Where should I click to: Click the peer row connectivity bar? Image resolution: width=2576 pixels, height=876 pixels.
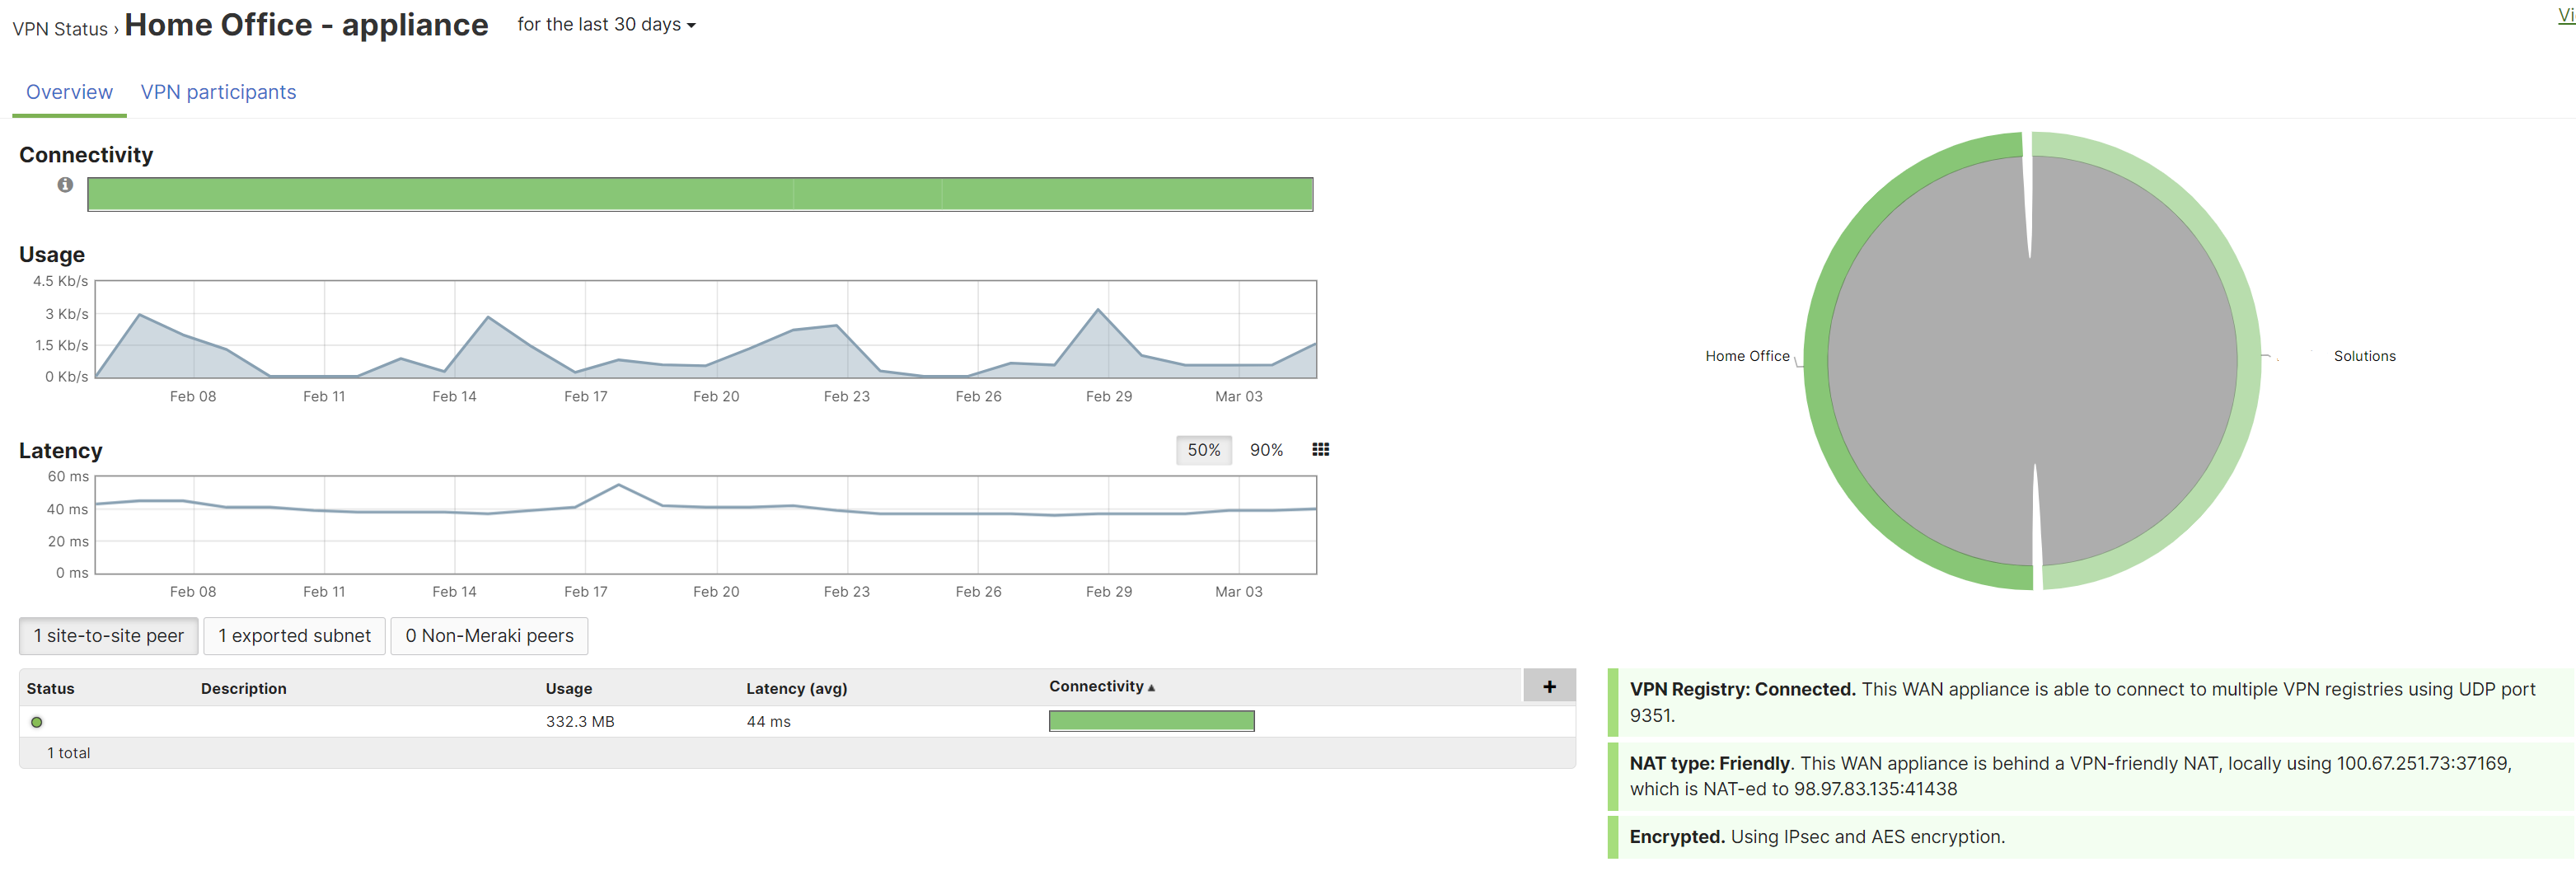(x=1151, y=721)
